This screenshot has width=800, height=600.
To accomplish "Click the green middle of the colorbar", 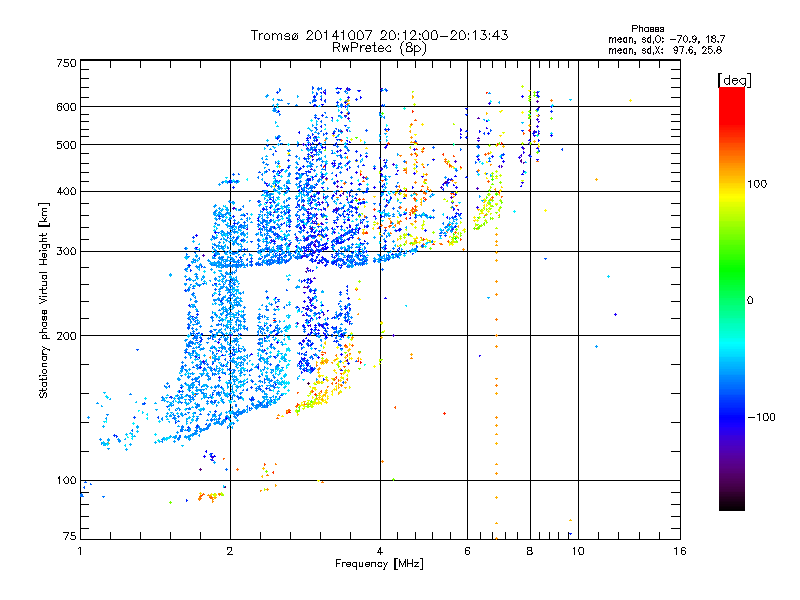I will [732, 270].
